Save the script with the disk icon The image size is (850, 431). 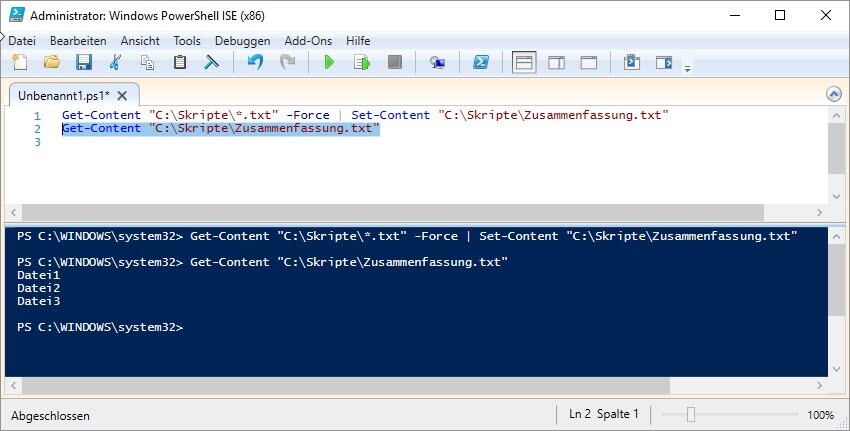click(84, 63)
